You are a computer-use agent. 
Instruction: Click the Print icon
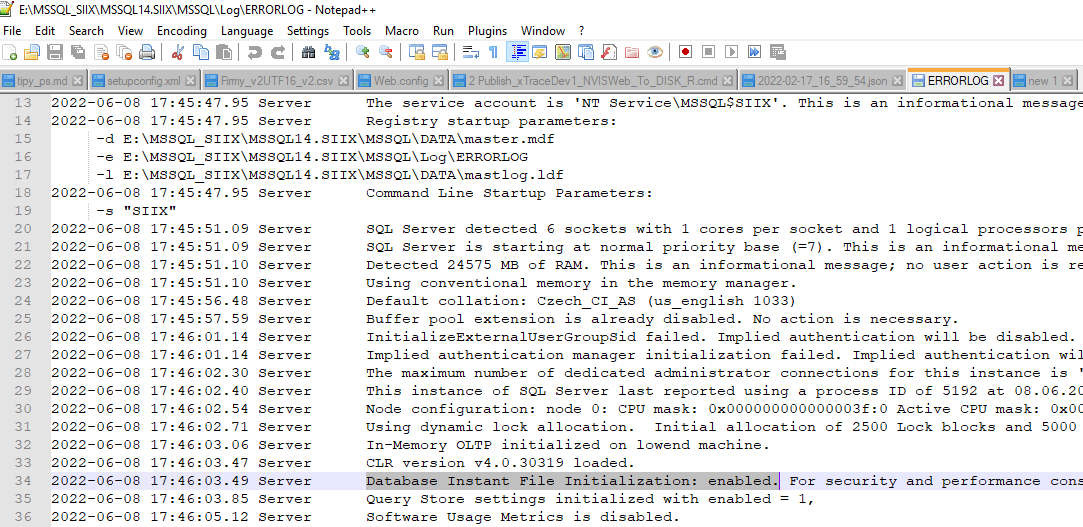[147, 52]
